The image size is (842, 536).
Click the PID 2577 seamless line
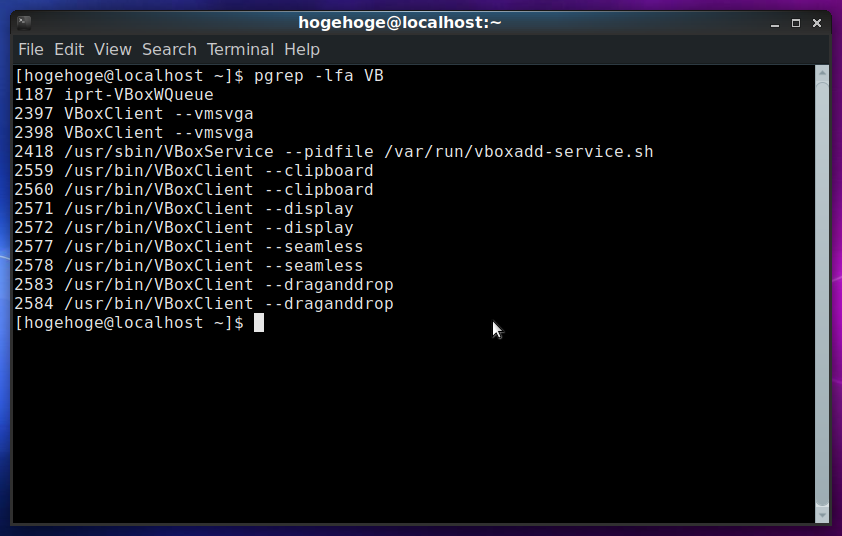(188, 247)
